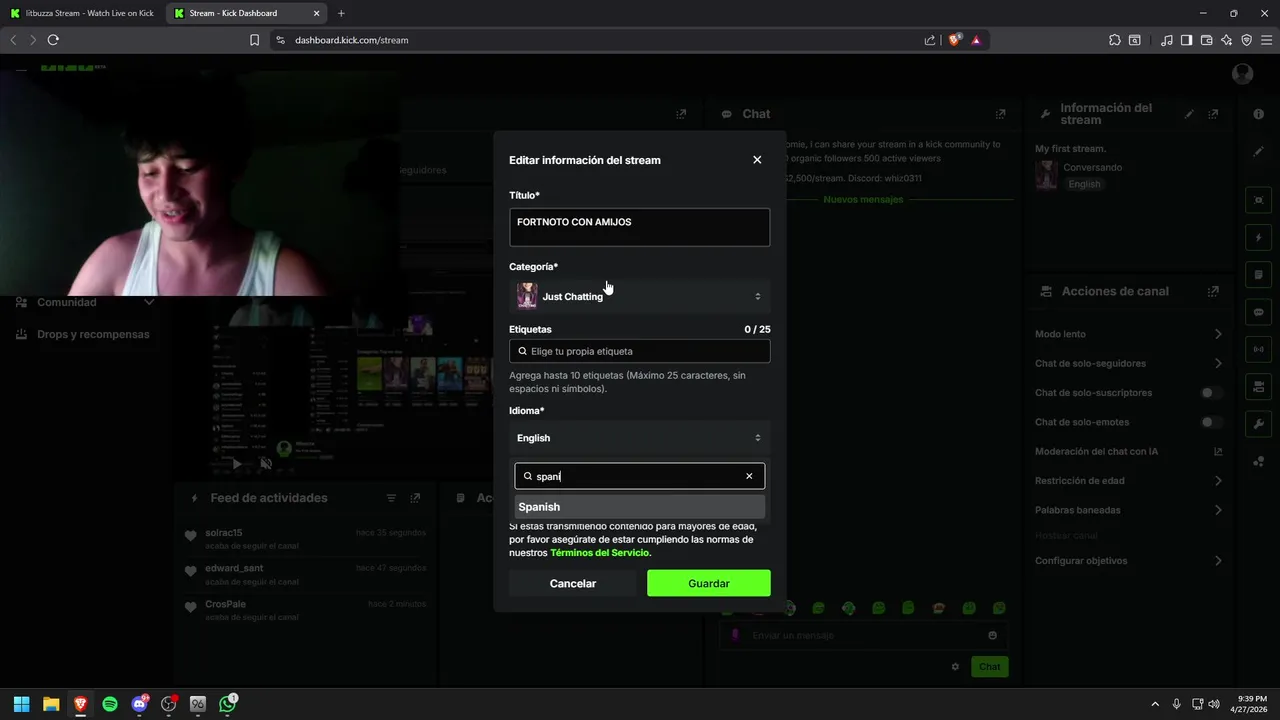
Task: Open the emoji picker in chat
Action: click(992, 635)
